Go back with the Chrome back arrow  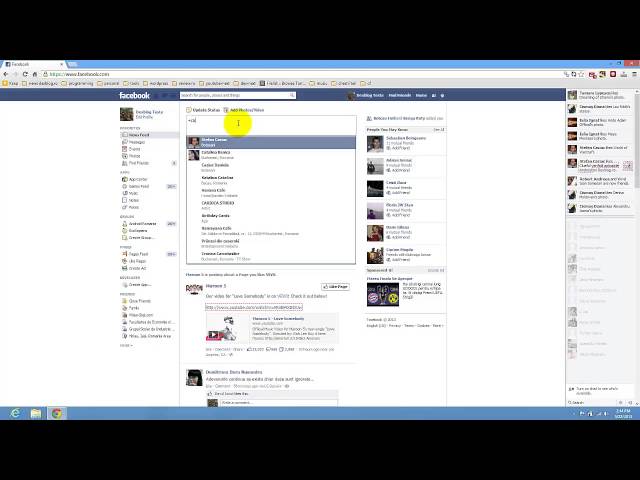(x=6, y=74)
